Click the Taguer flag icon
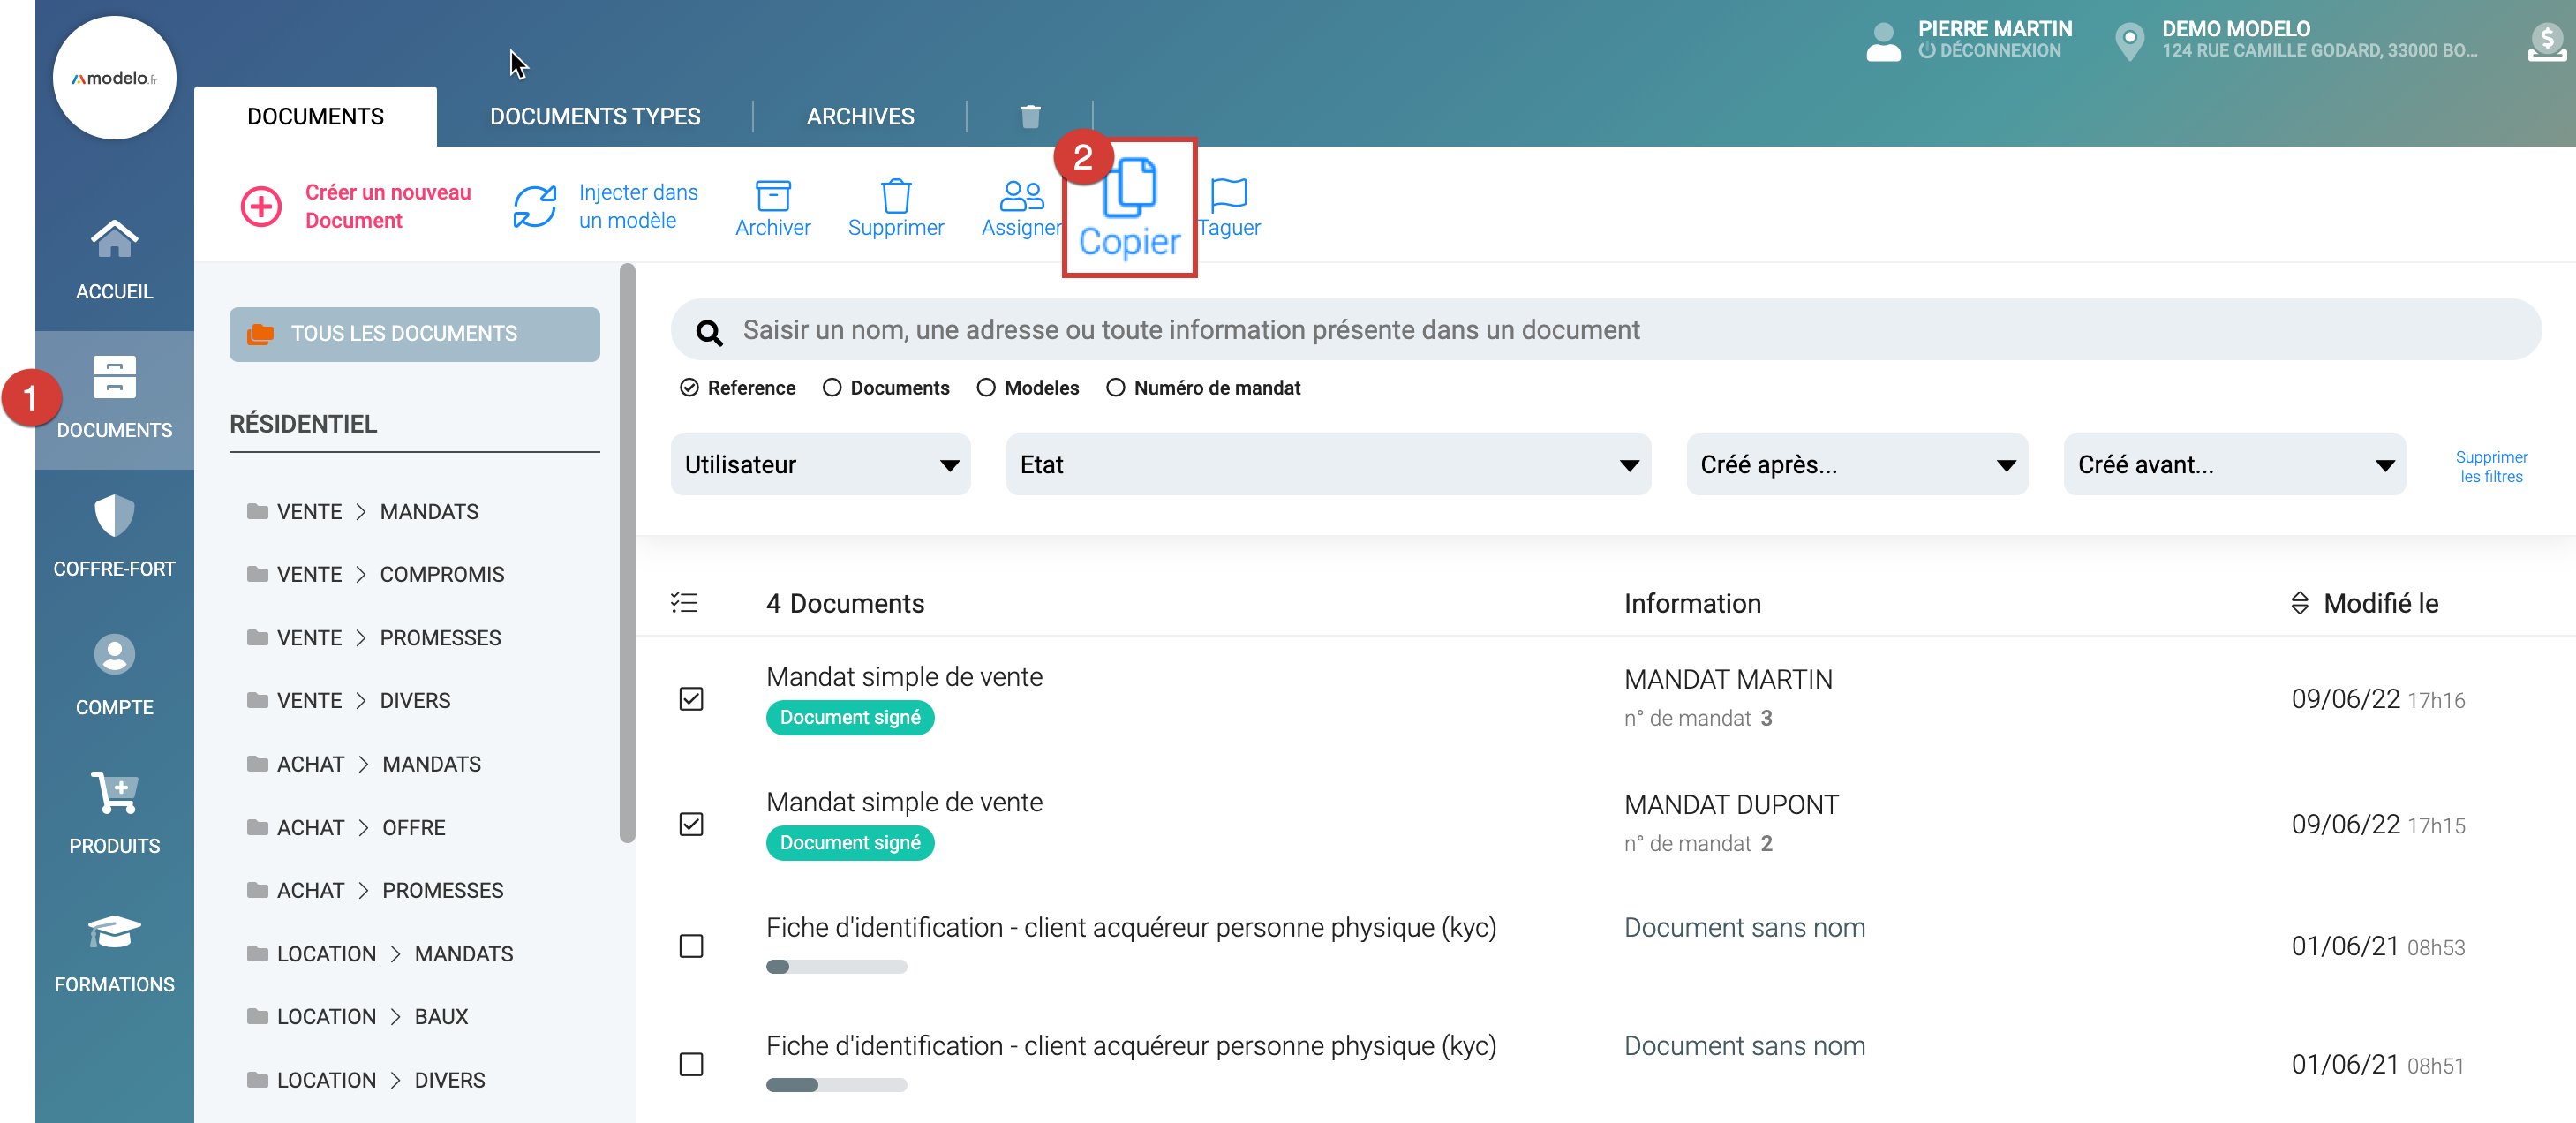Viewport: 2576px width, 1123px height. 1228,194
